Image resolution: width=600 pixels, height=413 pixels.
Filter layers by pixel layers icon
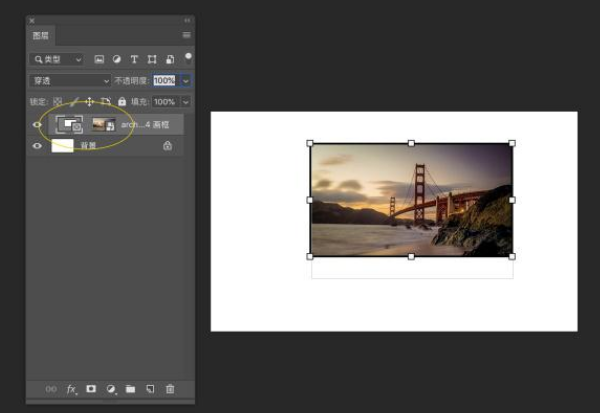pyautogui.click(x=99, y=59)
